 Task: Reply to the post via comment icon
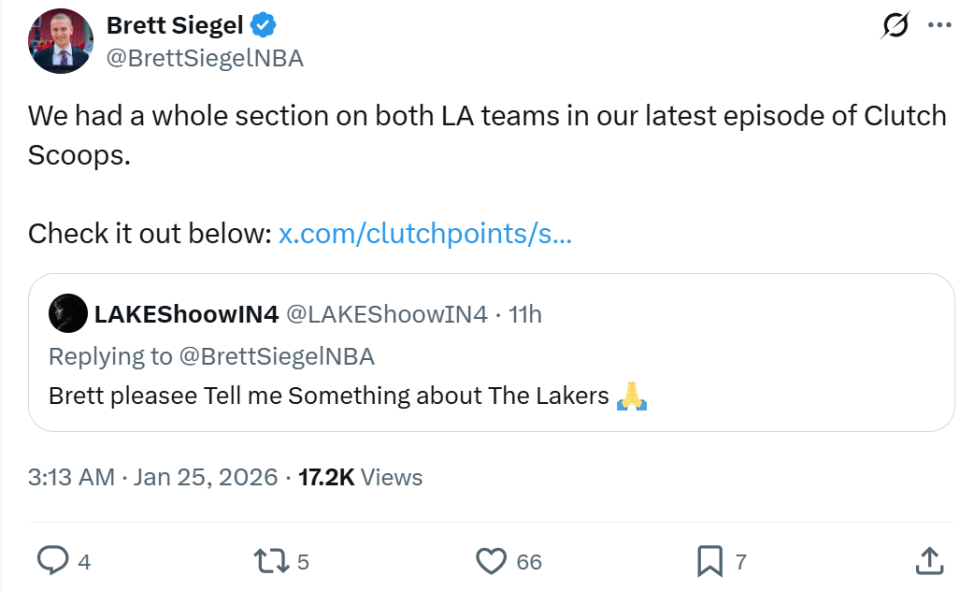51,561
